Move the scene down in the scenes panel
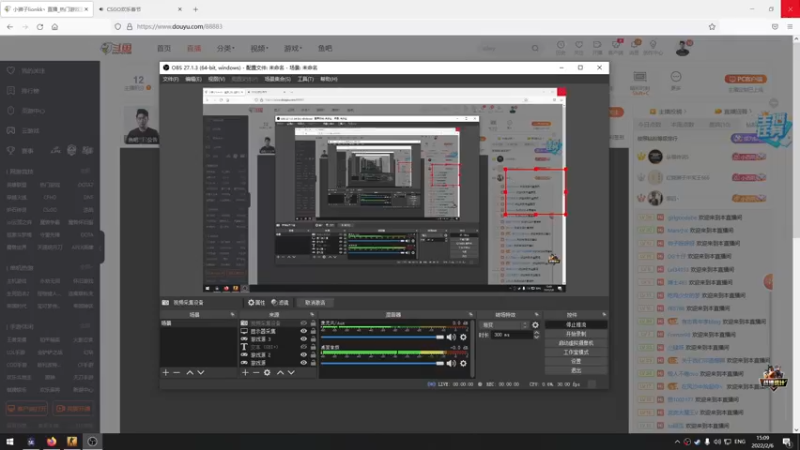This screenshot has height=450, width=800. [201, 372]
